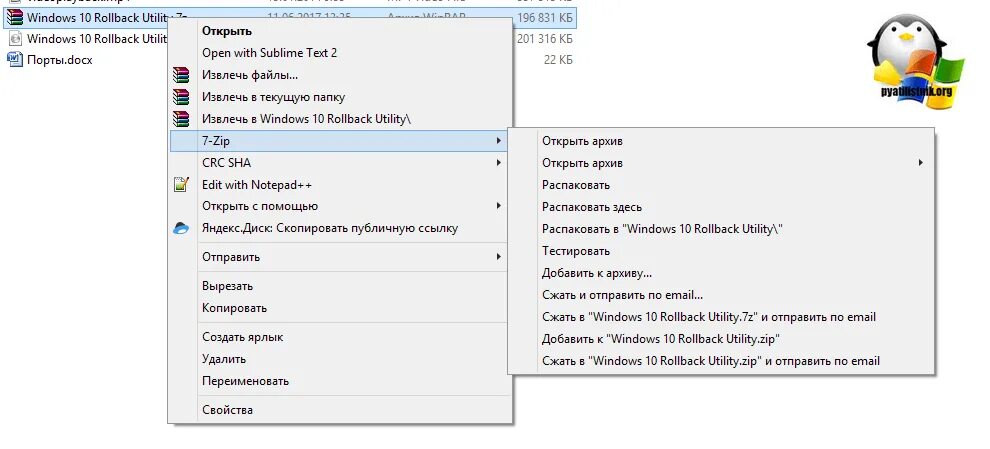Select "Копировать" in the context menu
This screenshot has height=449, width=990.
coord(340,308)
